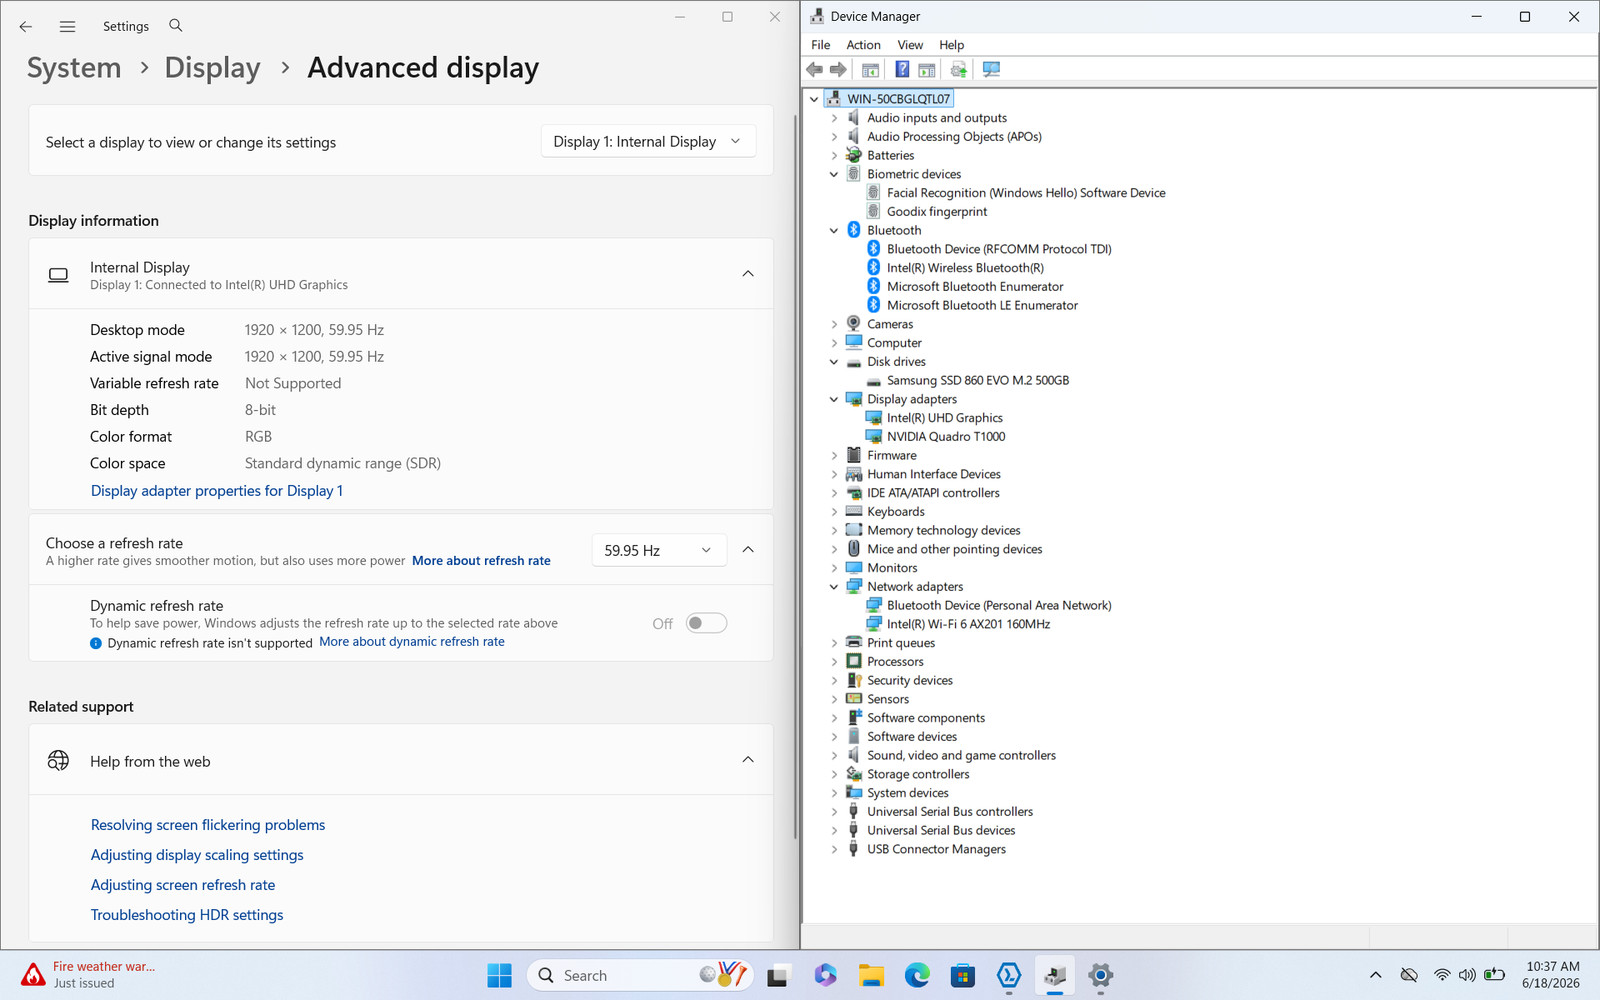Open the 59.95 Hz refresh rate dropdown

click(x=658, y=550)
